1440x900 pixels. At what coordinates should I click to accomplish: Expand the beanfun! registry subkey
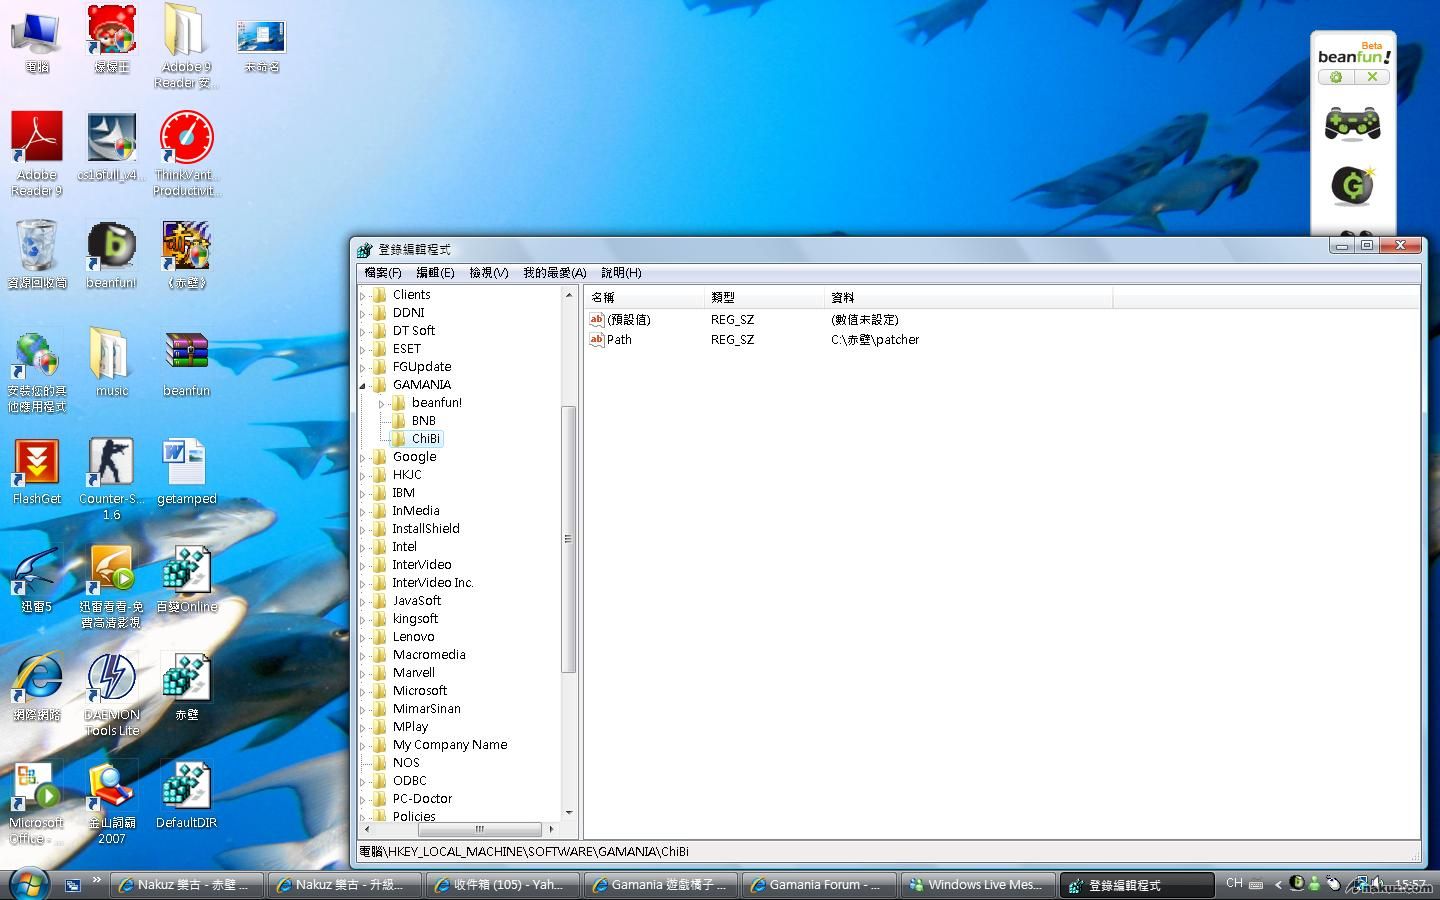(x=381, y=403)
